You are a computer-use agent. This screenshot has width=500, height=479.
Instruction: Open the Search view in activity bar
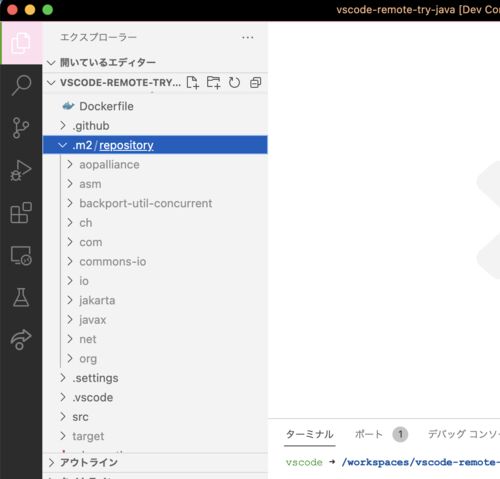[21, 85]
